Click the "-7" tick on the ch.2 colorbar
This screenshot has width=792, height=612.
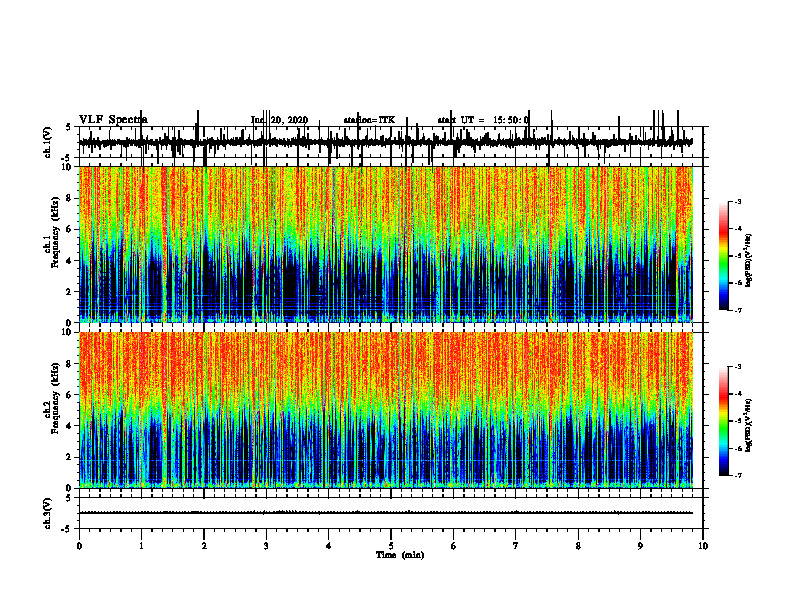737,475
